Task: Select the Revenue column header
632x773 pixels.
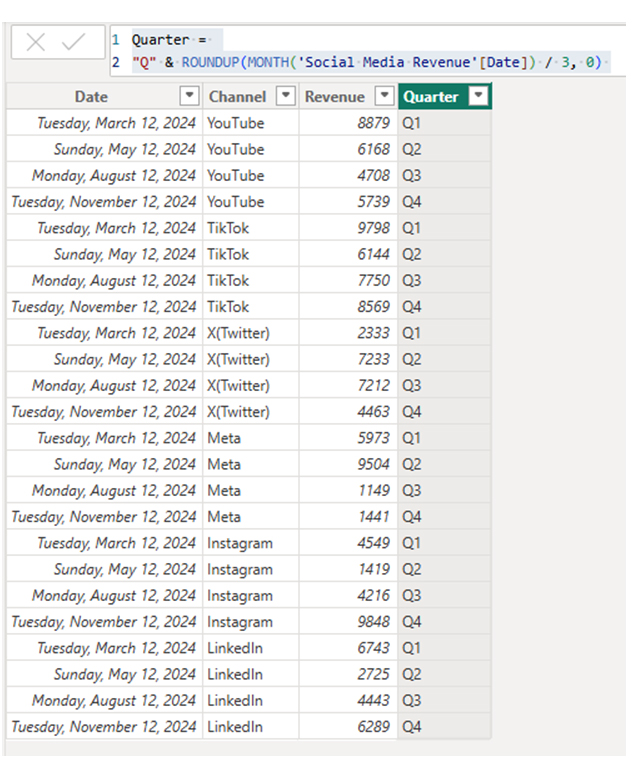Action: tap(335, 97)
